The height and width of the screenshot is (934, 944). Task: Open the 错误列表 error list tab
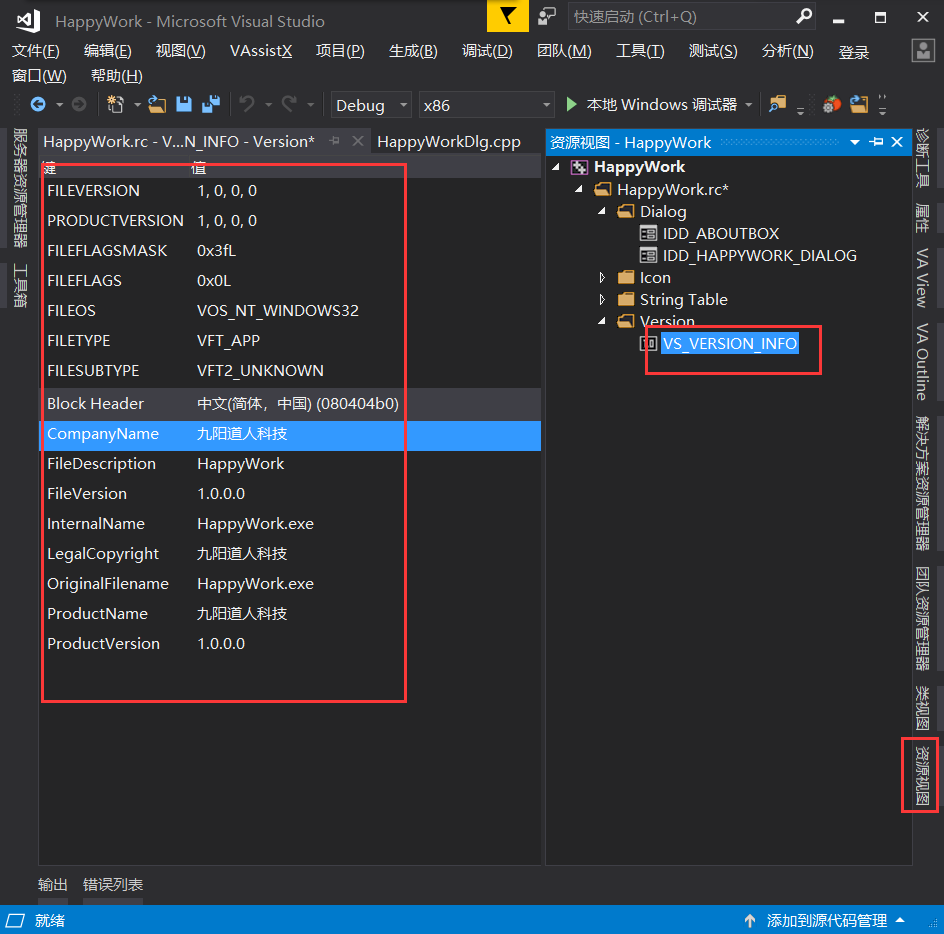[x=113, y=884]
